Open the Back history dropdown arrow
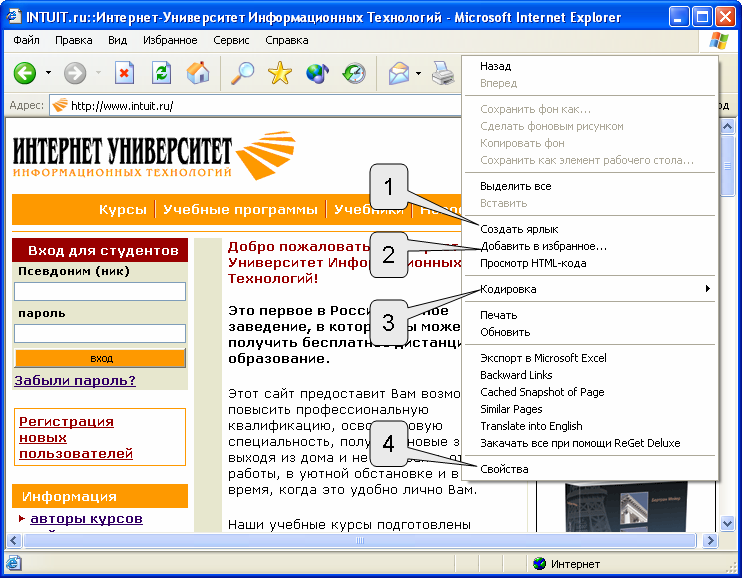Screen dimensions: 742x578 [48, 73]
